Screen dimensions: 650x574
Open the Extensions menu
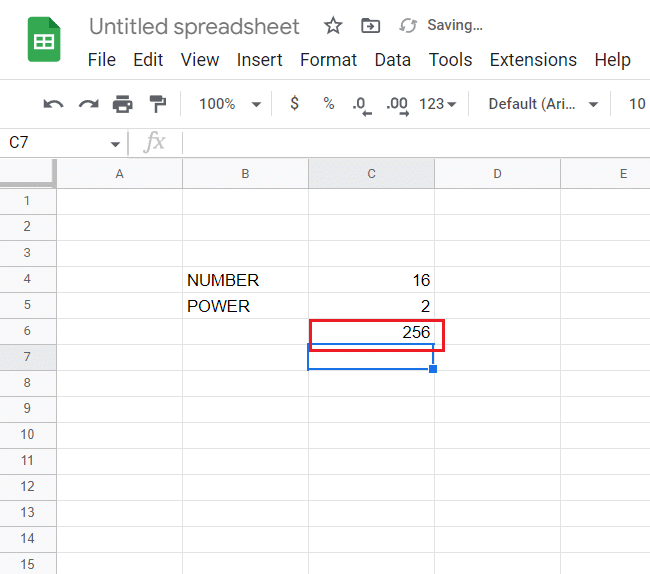click(533, 60)
